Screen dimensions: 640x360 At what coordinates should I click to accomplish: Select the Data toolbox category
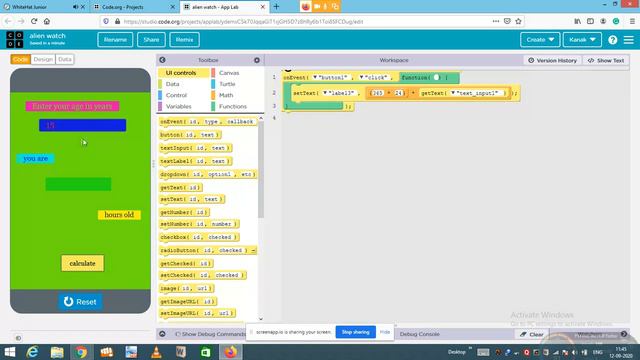184,84
